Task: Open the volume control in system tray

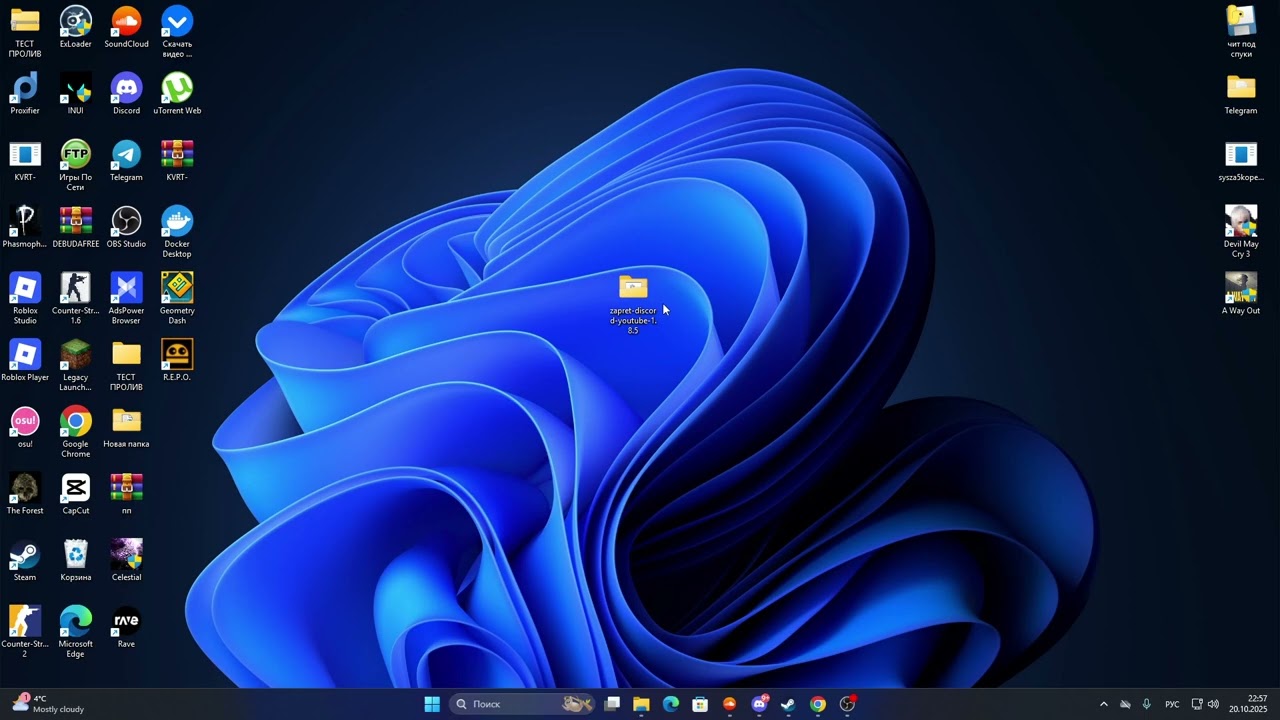Action: pyautogui.click(x=1214, y=704)
